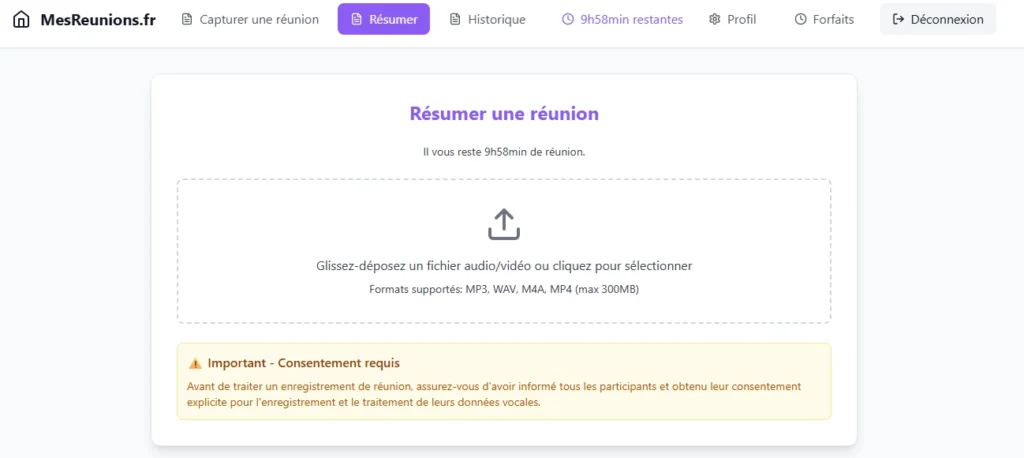Click the document icon beside Capturer une réunion
Image resolution: width=1024 pixels, height=458 pixels.
pyautogui.click(x=187, y=20)
